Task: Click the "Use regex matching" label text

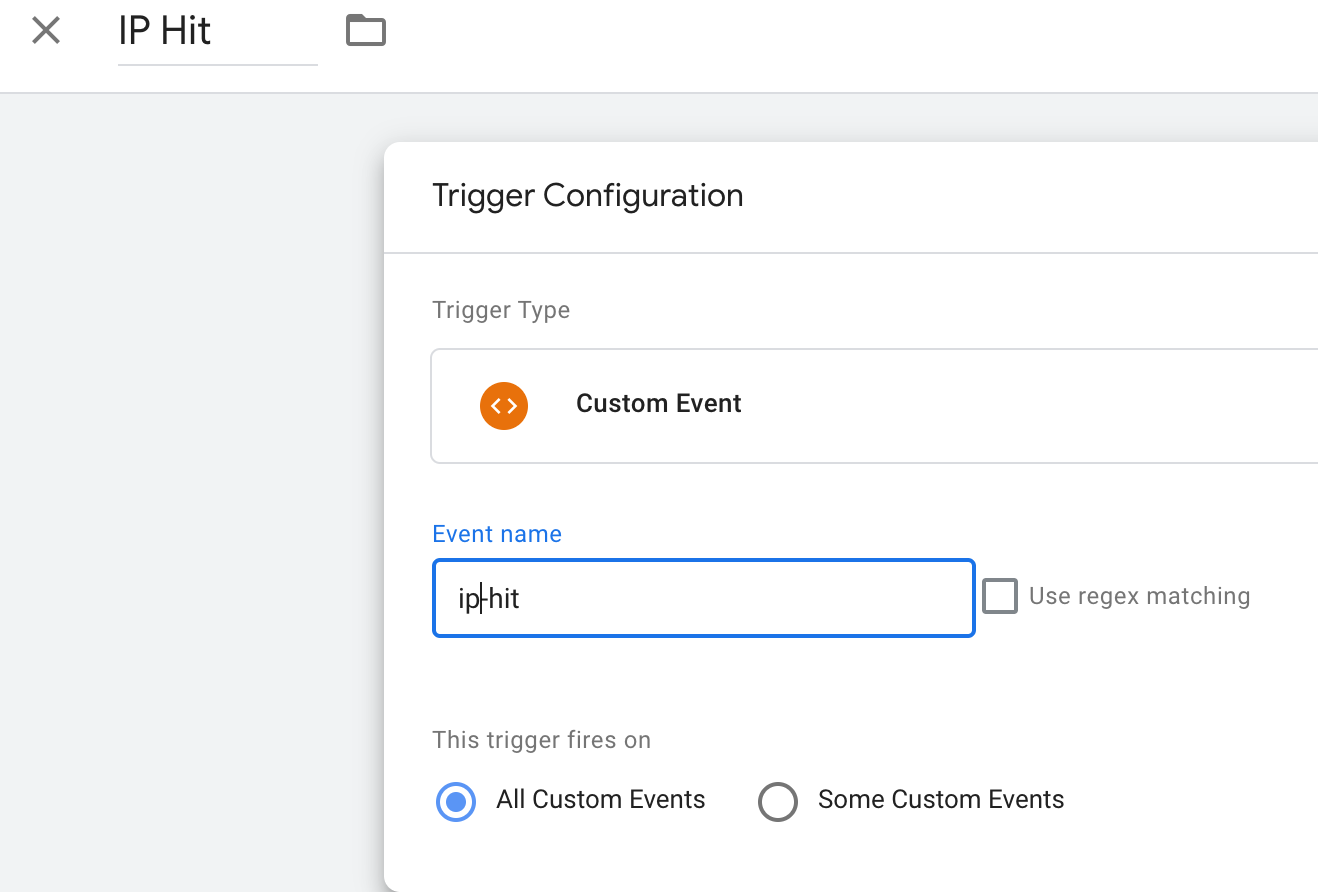Action: [x=1139, y=596]
